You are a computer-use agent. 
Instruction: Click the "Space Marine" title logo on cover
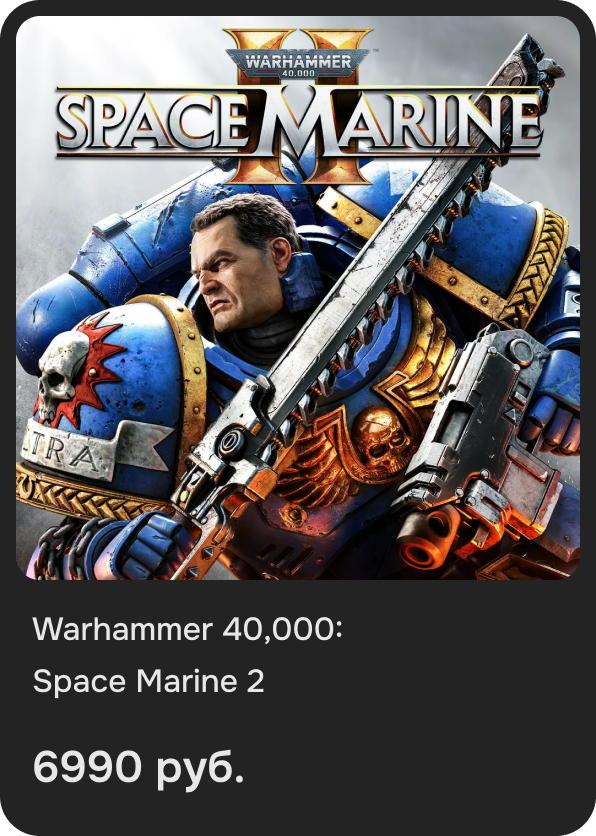299,123
